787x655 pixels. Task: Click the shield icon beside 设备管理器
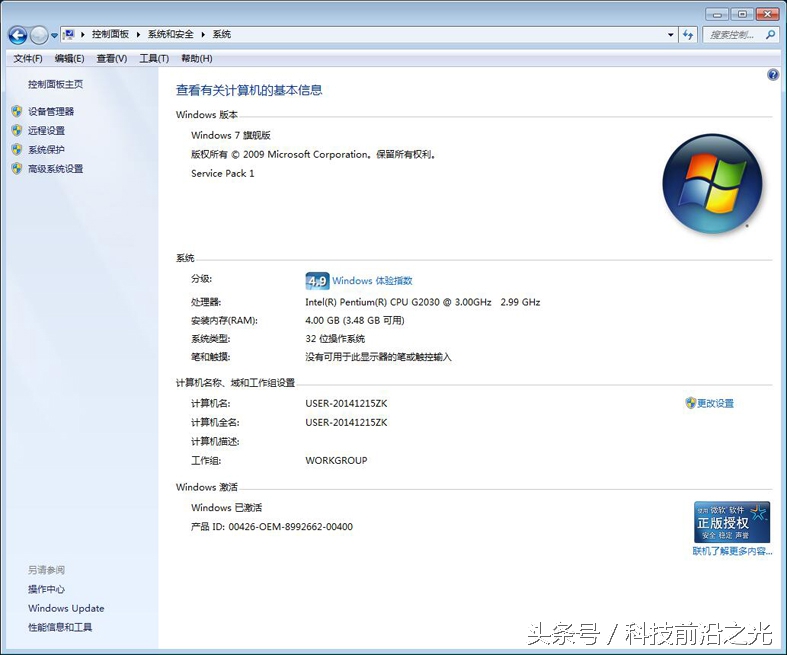17,111
